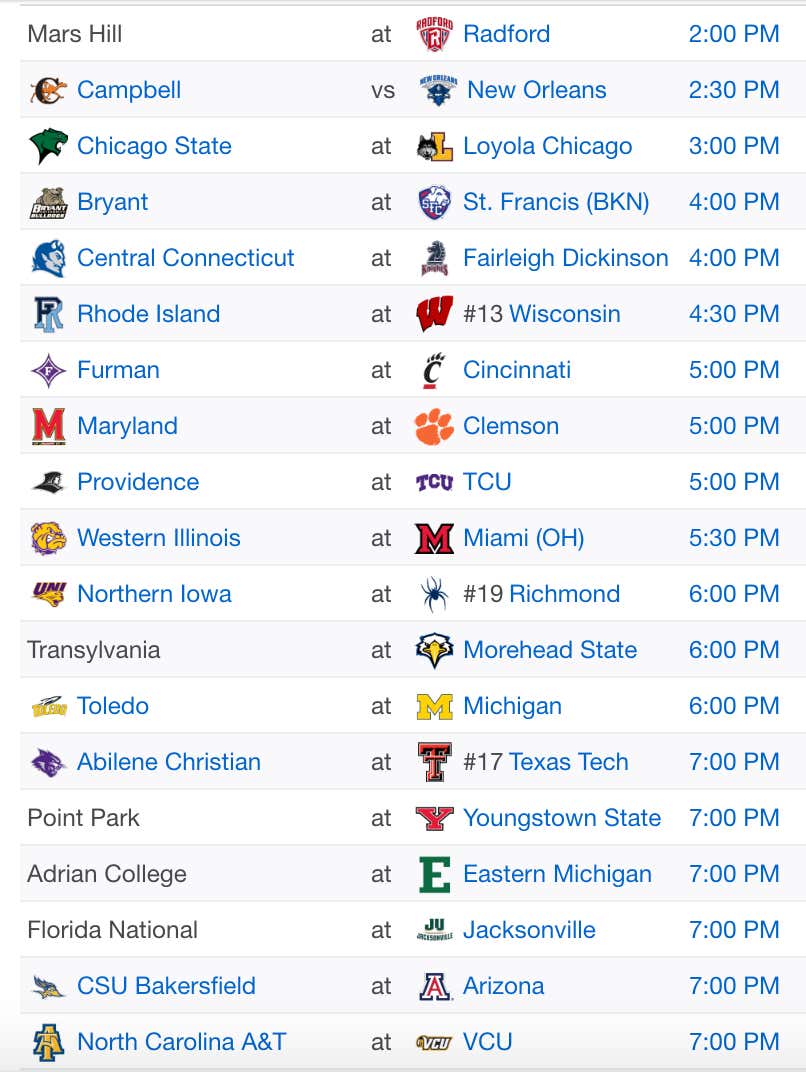Screen dimensions: 806x1072
Task: Click the Morehead State eagle logo
Action: pyautogui.click(x=434, y=650)
